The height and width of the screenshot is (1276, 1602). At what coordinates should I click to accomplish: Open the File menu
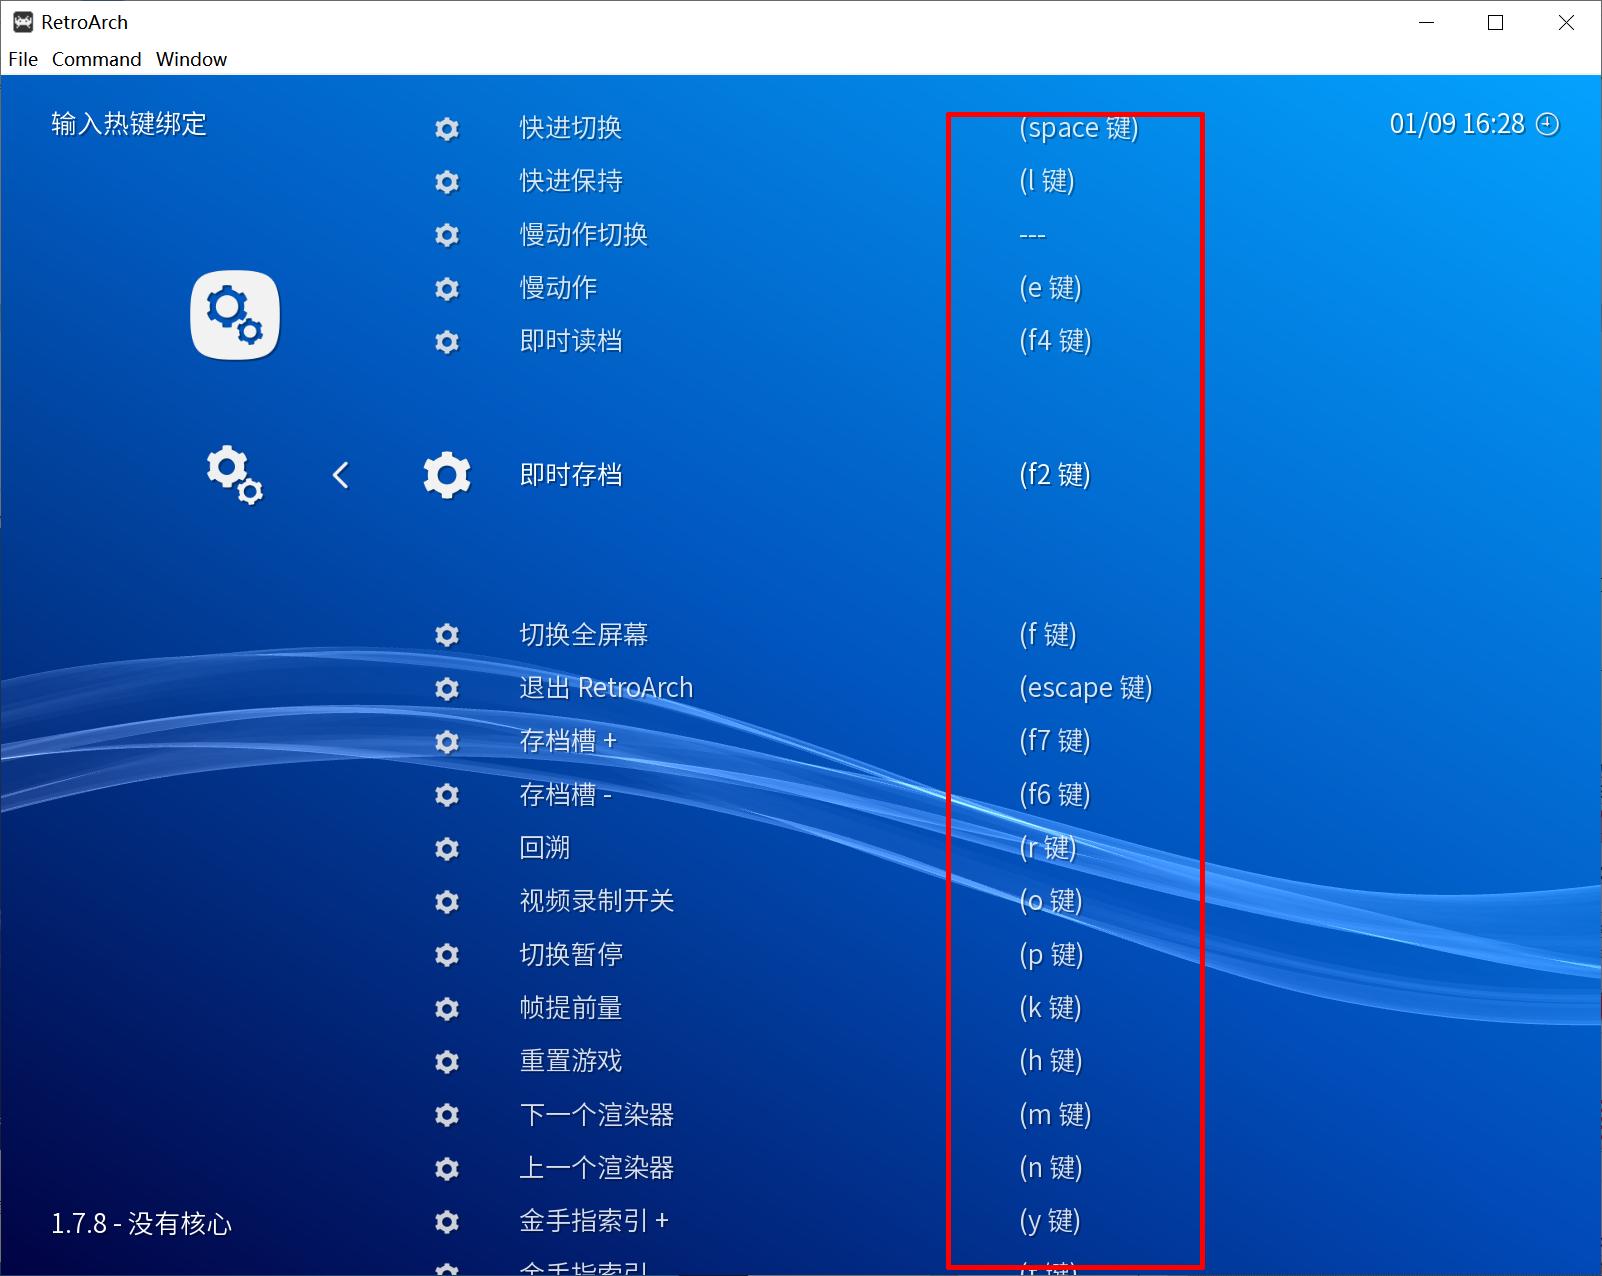coord(22,59)
